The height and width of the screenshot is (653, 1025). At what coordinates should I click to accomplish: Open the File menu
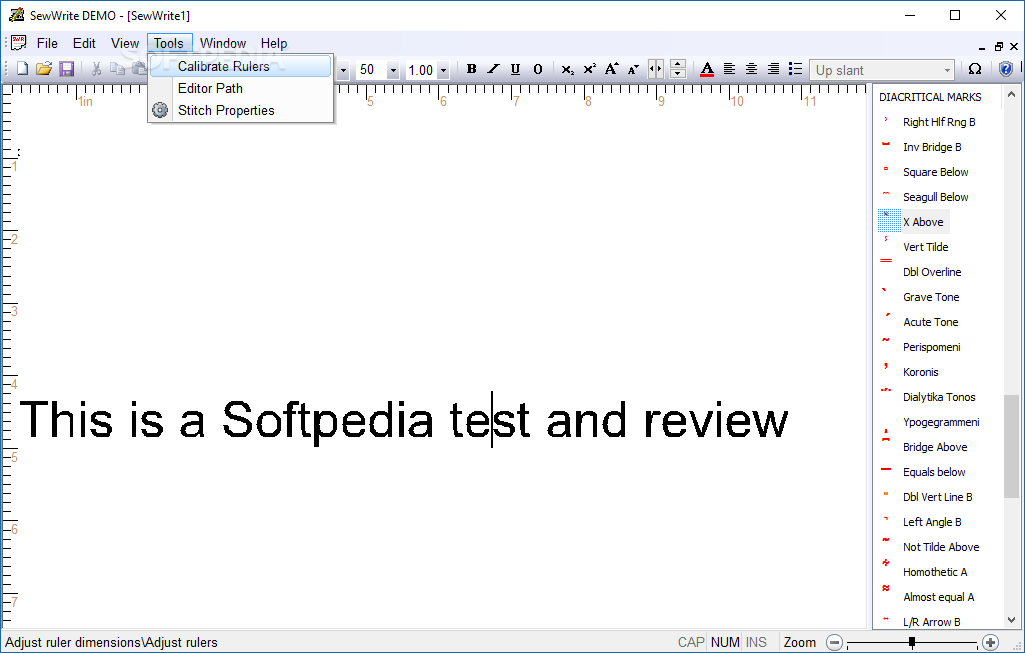[47, 43]
